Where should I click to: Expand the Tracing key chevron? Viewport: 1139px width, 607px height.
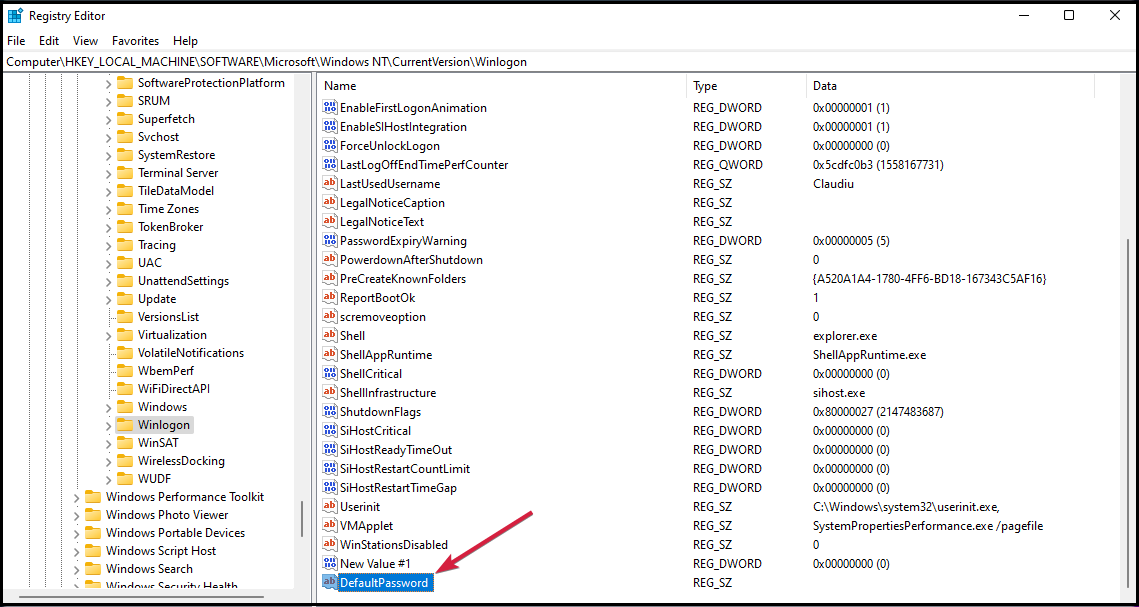(x=108, y=245)
